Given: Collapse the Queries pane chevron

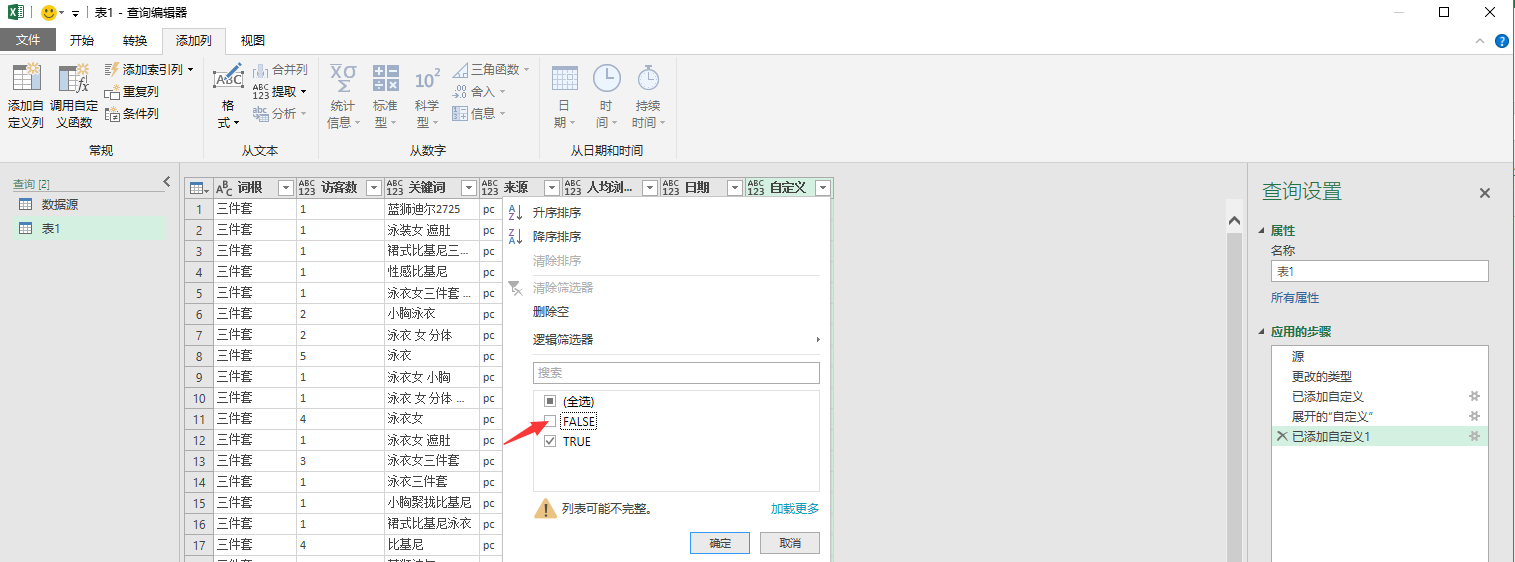Looking at the screenshot, I should pyautogui.click(x=167, y=181).
